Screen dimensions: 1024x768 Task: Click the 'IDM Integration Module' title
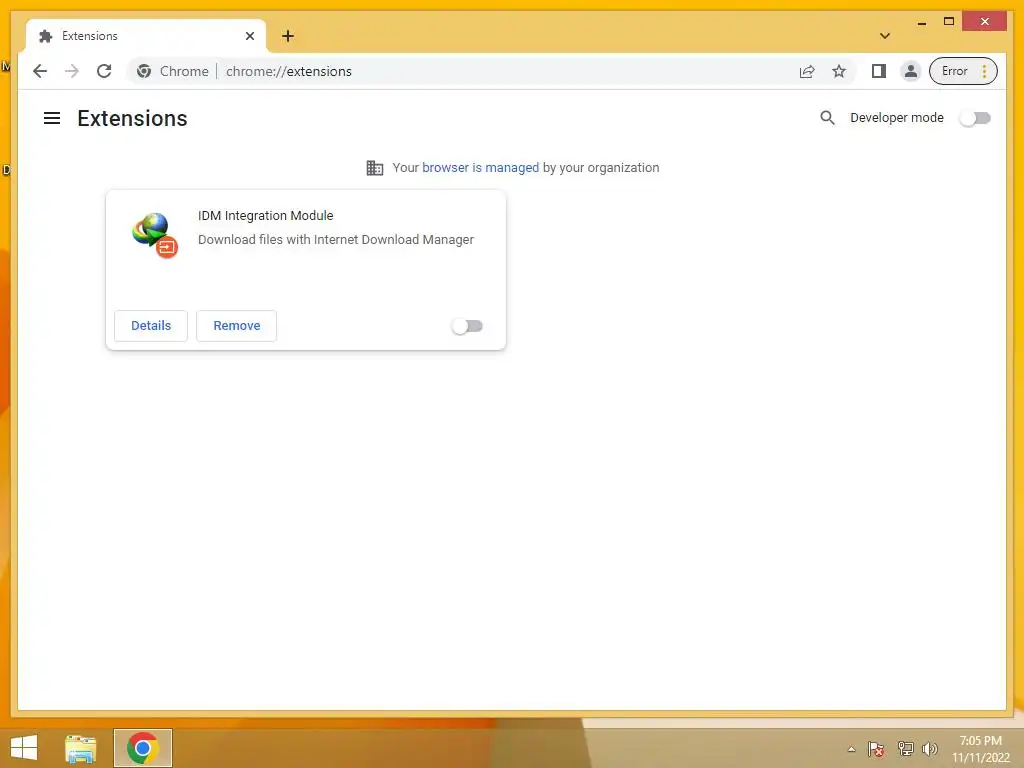(266, 216)
